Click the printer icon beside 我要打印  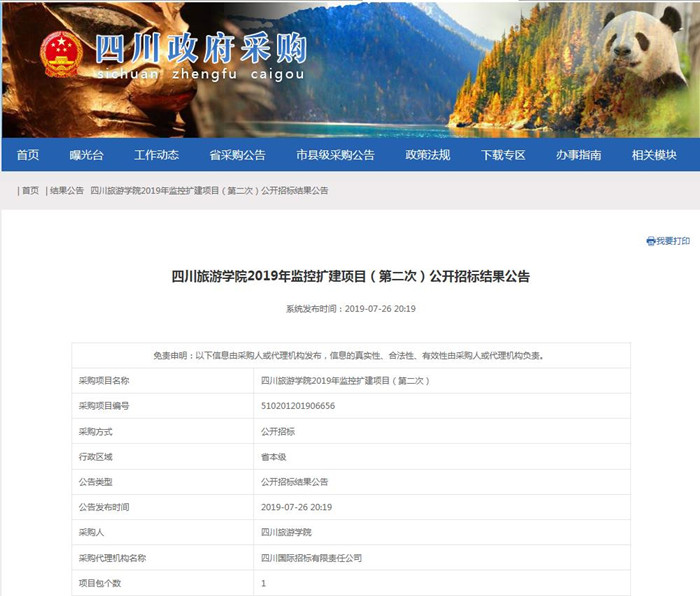click(650, 241)
